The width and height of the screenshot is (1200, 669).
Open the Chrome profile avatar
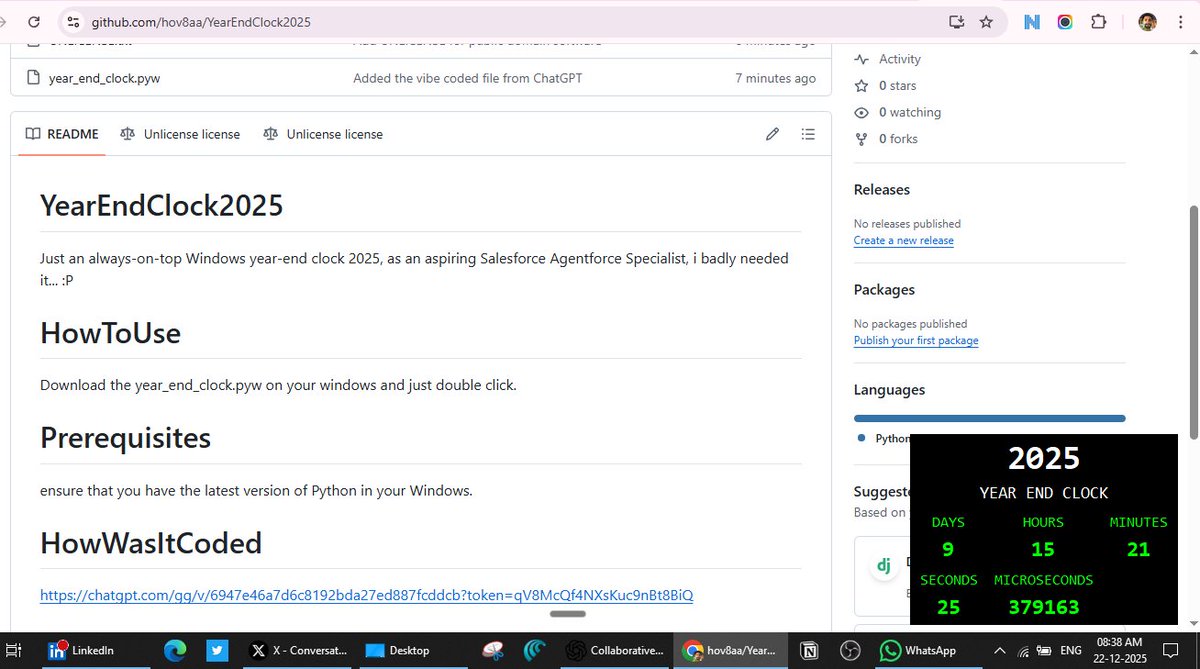(1148, 21)
